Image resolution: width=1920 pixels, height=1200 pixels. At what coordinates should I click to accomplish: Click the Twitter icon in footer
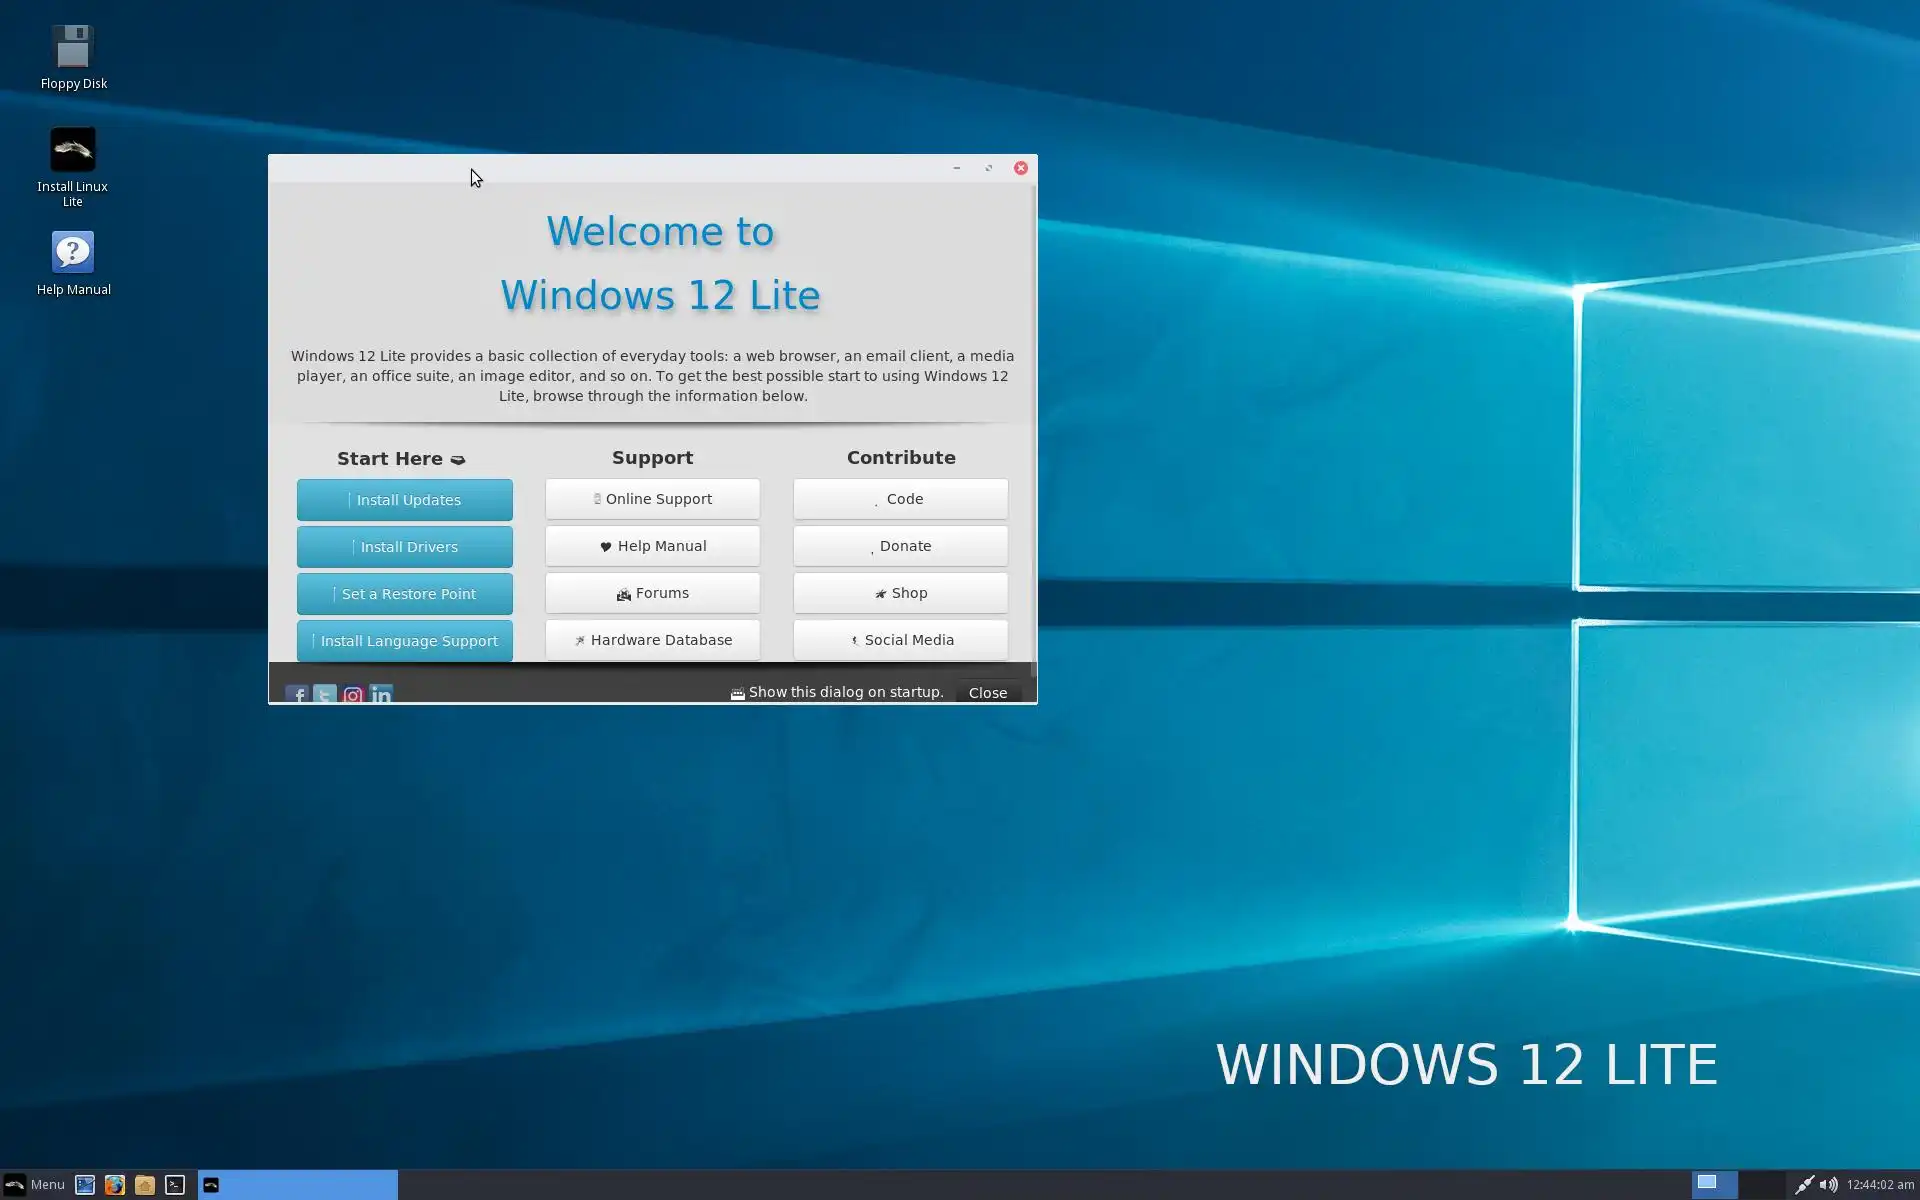click(x=325, y=693)
